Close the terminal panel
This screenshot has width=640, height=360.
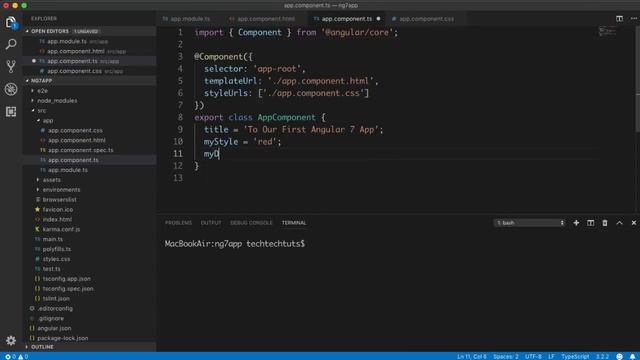click(633, 223)
